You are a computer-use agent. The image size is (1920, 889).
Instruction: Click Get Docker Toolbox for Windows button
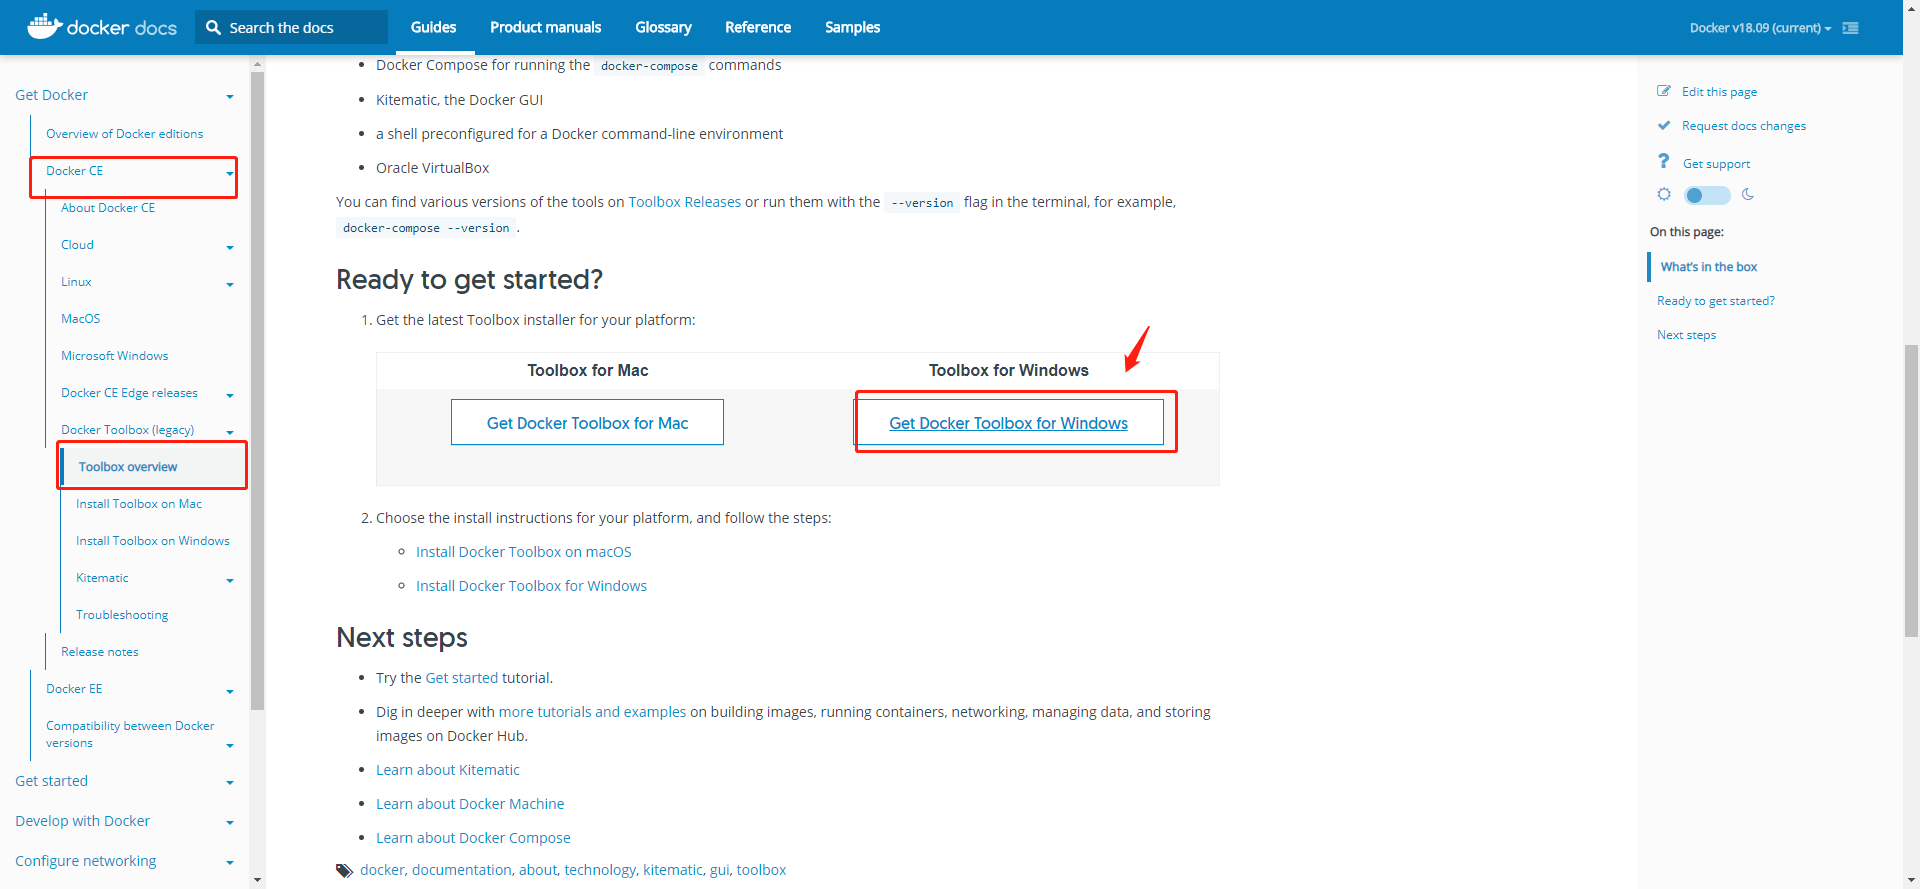coord(1008,423)
